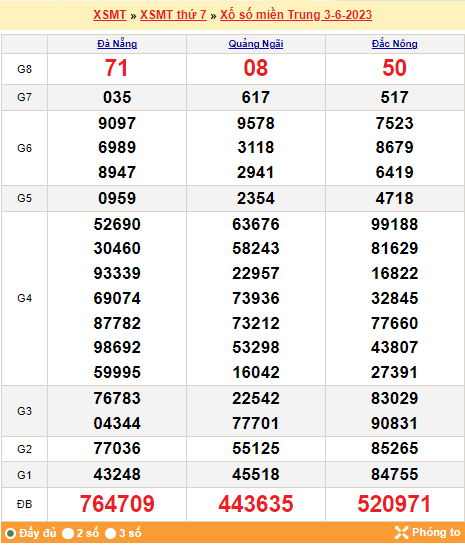Click Đà Nẵng special prize 764709
The width and height of the screenshot is (465, 545).
[117, 504]
